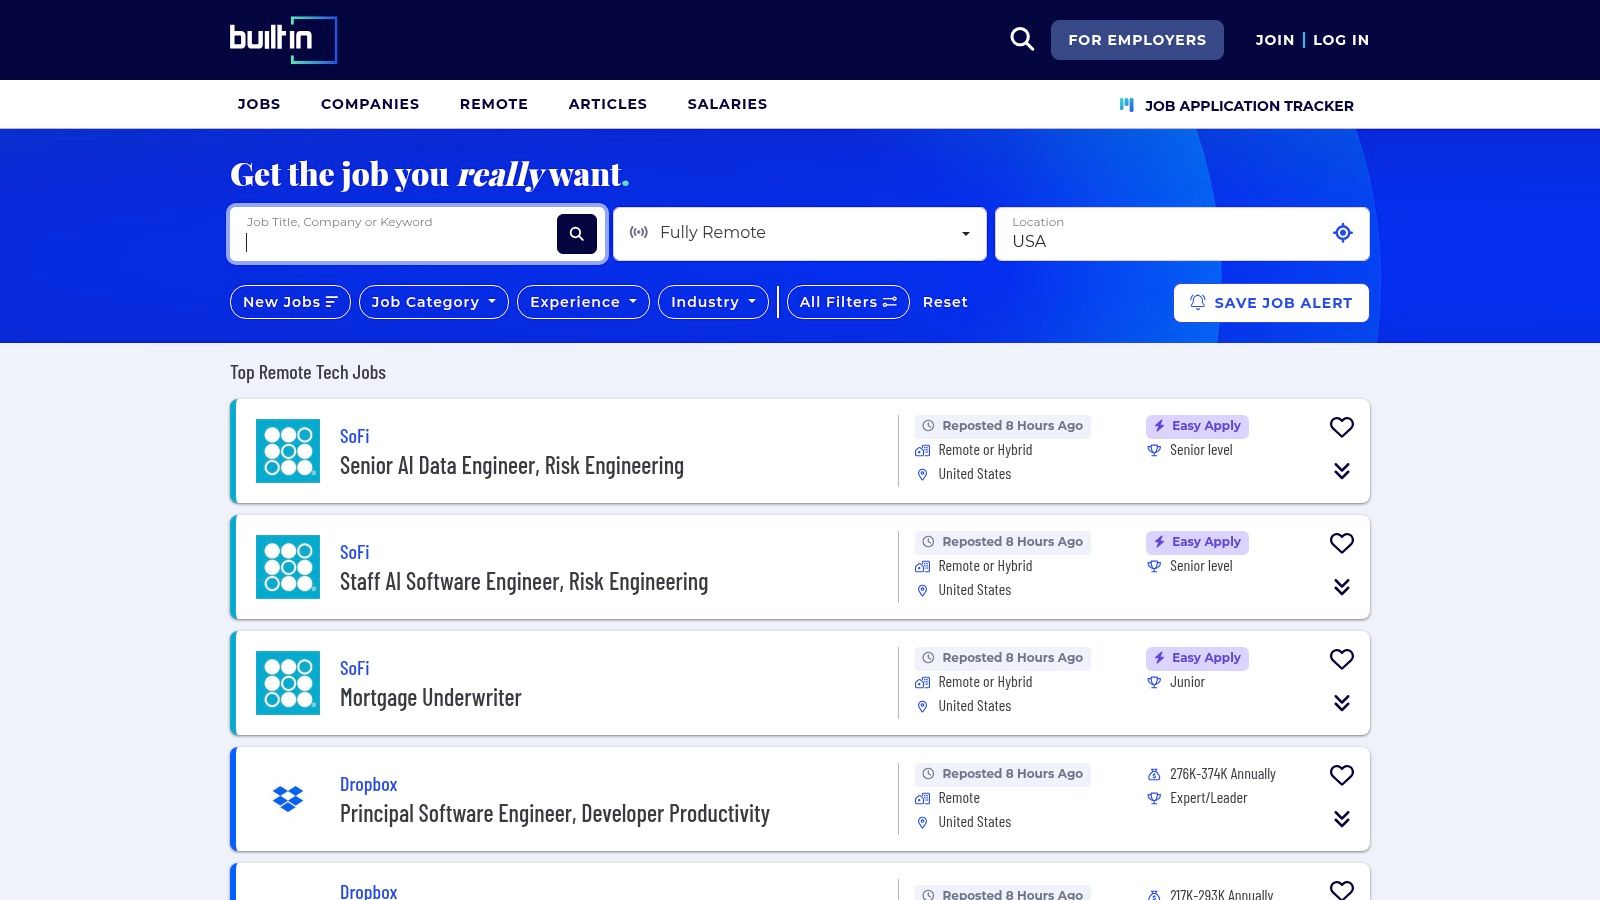
Task: Switch to the SALARIES section
Action: click(727, 104)
